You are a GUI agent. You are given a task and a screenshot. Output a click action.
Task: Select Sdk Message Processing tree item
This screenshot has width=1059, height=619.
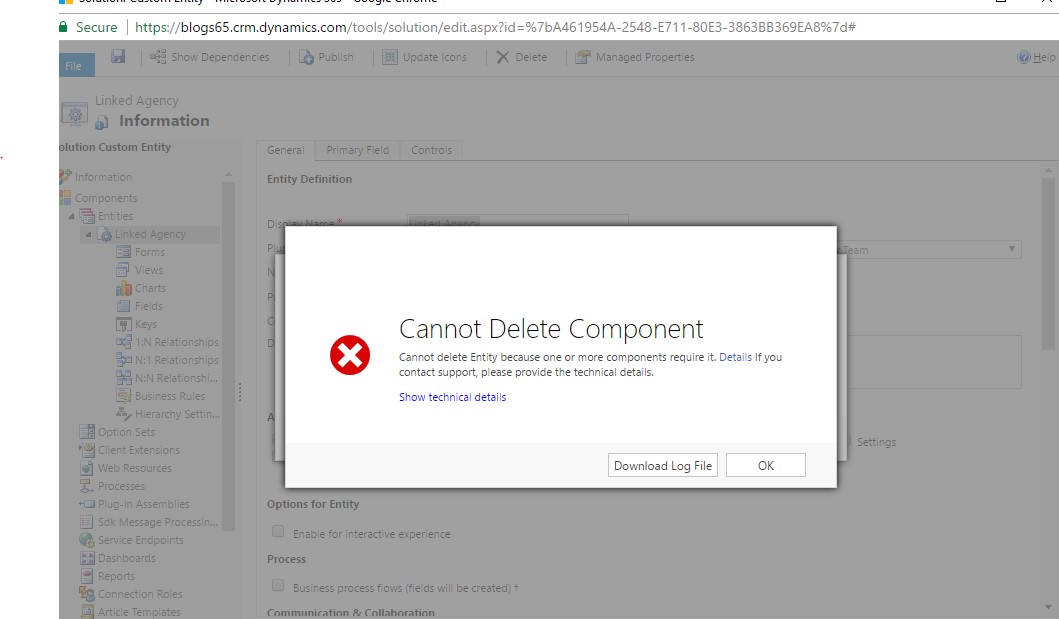pos(157,522)
